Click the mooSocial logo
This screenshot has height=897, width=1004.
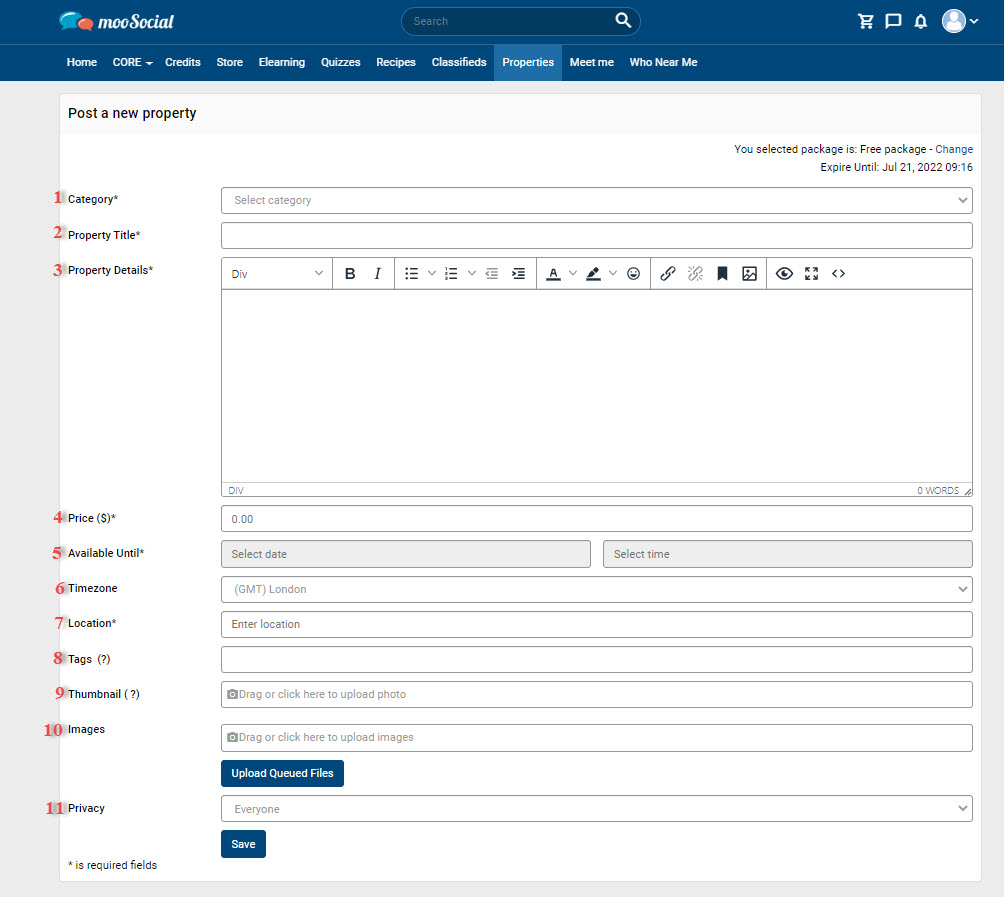117,21
